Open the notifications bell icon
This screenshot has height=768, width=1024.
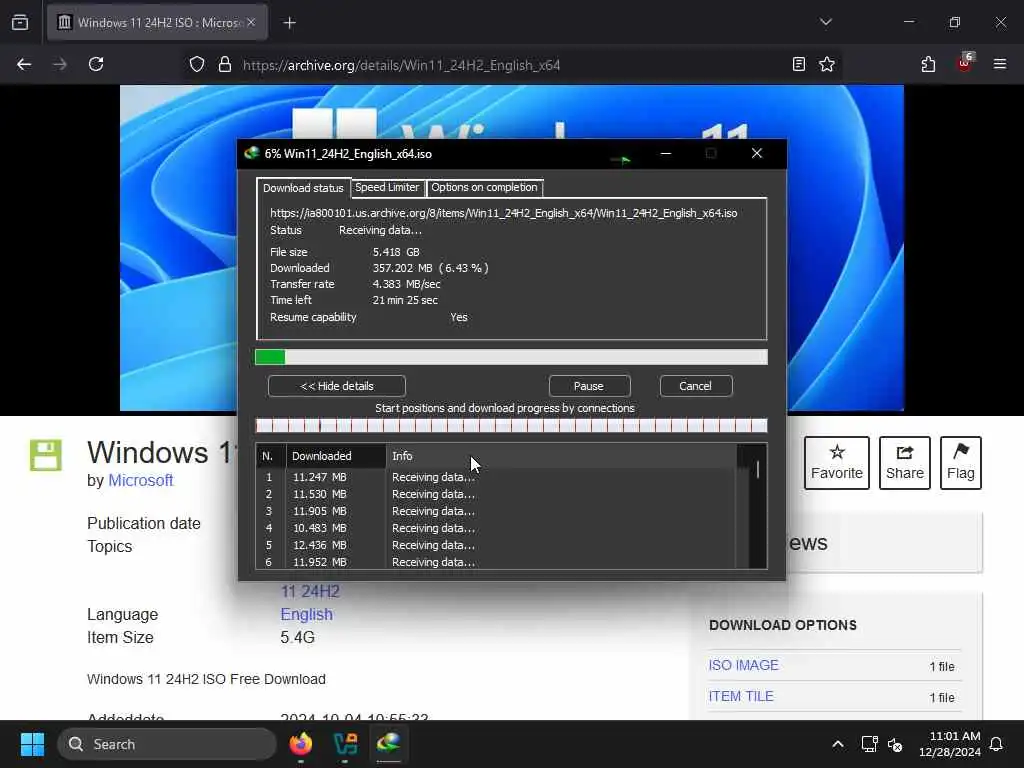tap(997, 744)
